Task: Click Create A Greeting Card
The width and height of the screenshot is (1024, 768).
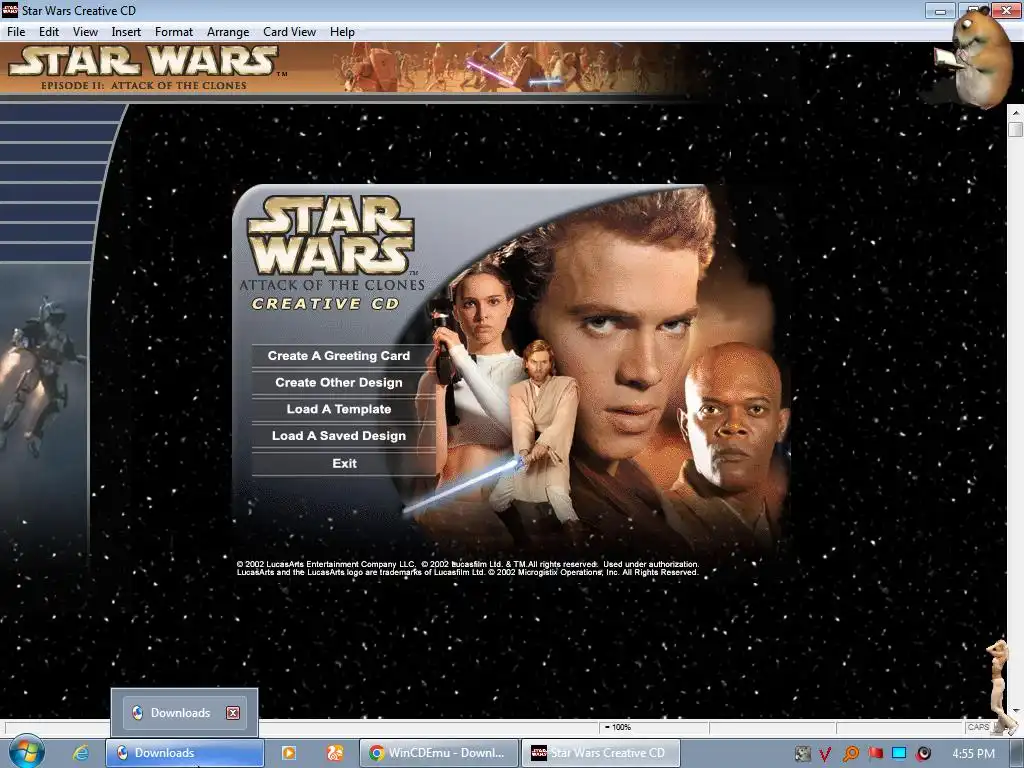Action: [x=344, y=356]
